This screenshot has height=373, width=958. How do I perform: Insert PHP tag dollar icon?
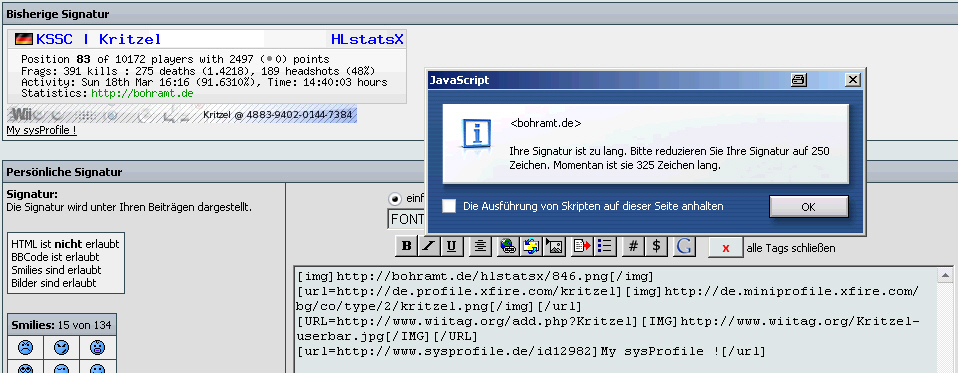coord(656,246)
